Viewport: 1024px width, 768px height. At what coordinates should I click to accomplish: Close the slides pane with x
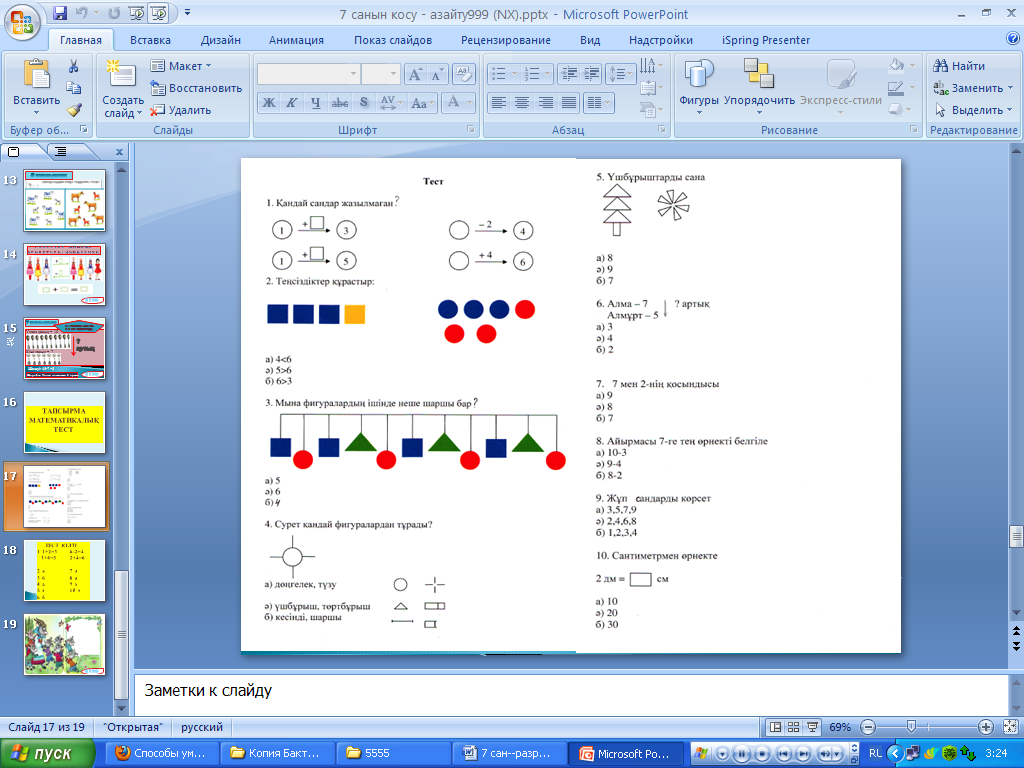pyautogui.click(x=119, y=152)
